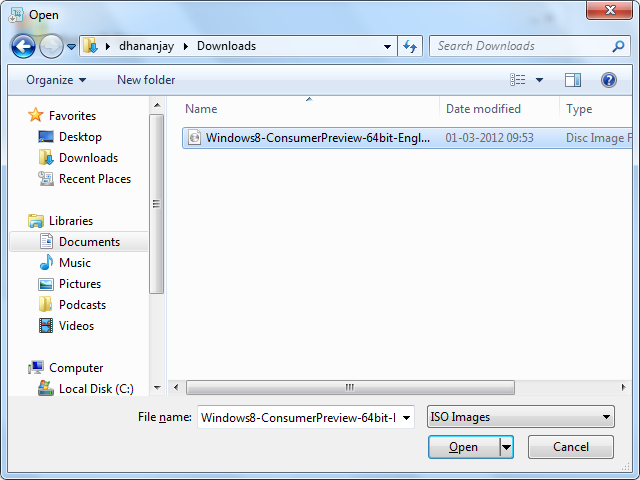Sort files by Date modified column
Image resolution: width=640 pixels, height=480 pixels.
(x=483, y=109)
